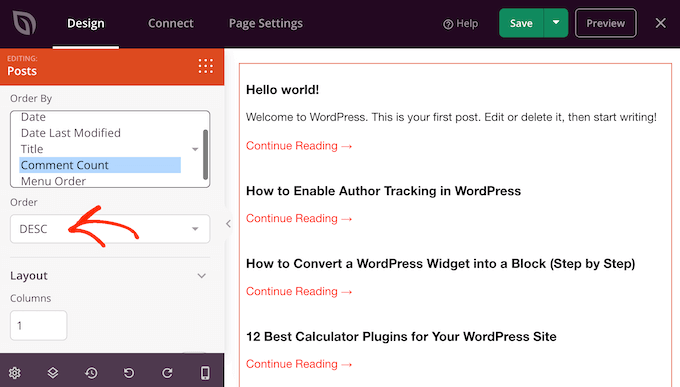Viewport: 680px width, 387px height.
Task: Click the undo arrow icon
Action: coord(129,373)
